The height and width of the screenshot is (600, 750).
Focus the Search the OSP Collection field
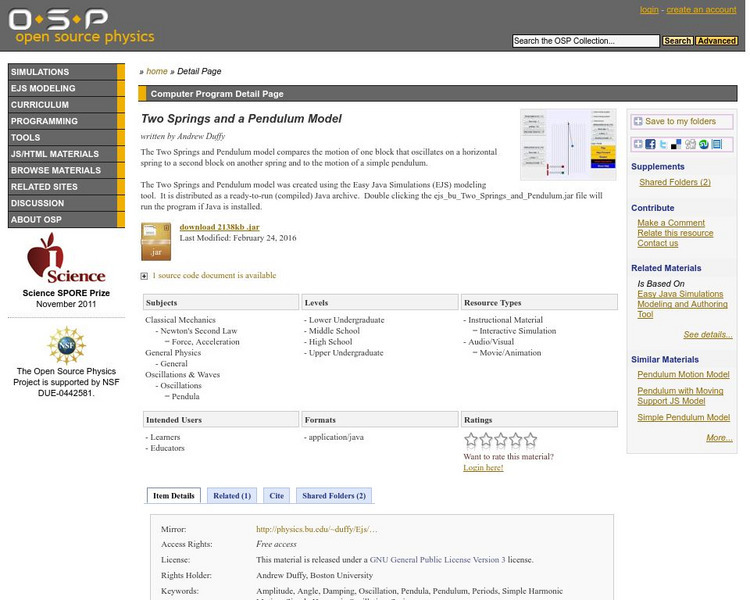(x=585, y=41)
